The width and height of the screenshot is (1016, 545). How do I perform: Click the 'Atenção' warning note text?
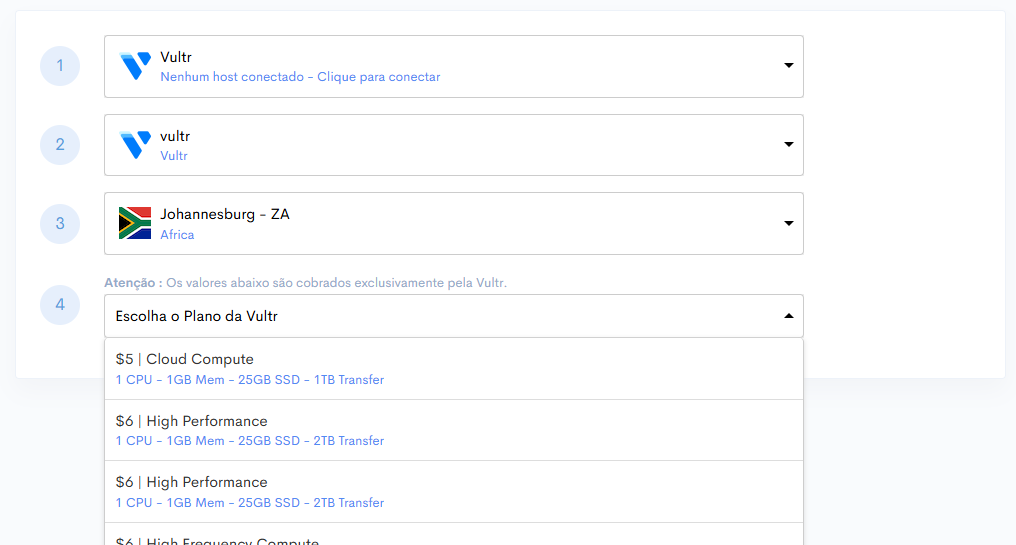coord(305,283)
